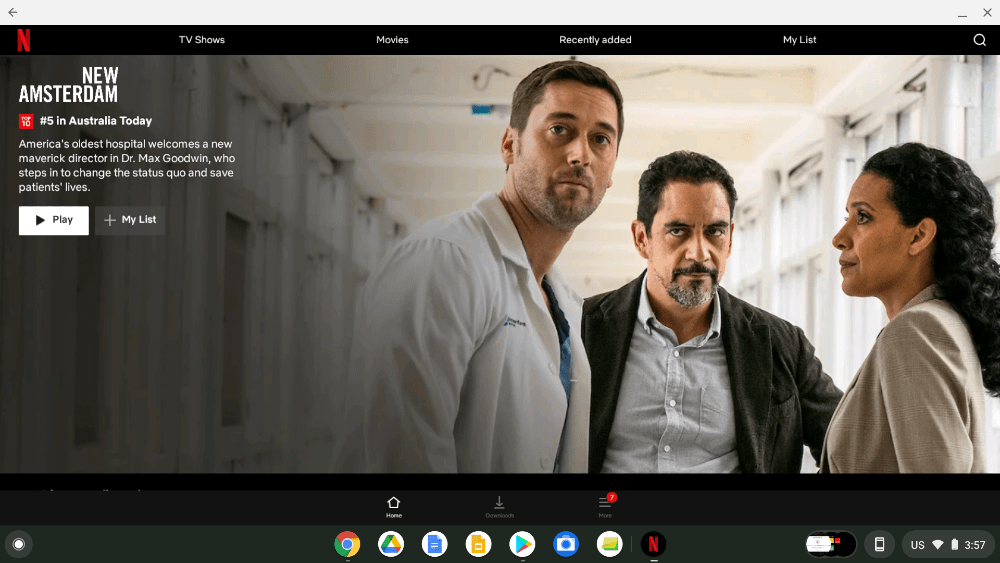Launch Google Docs from the shelf
1000x563 pixels.
tap(434, 545)
